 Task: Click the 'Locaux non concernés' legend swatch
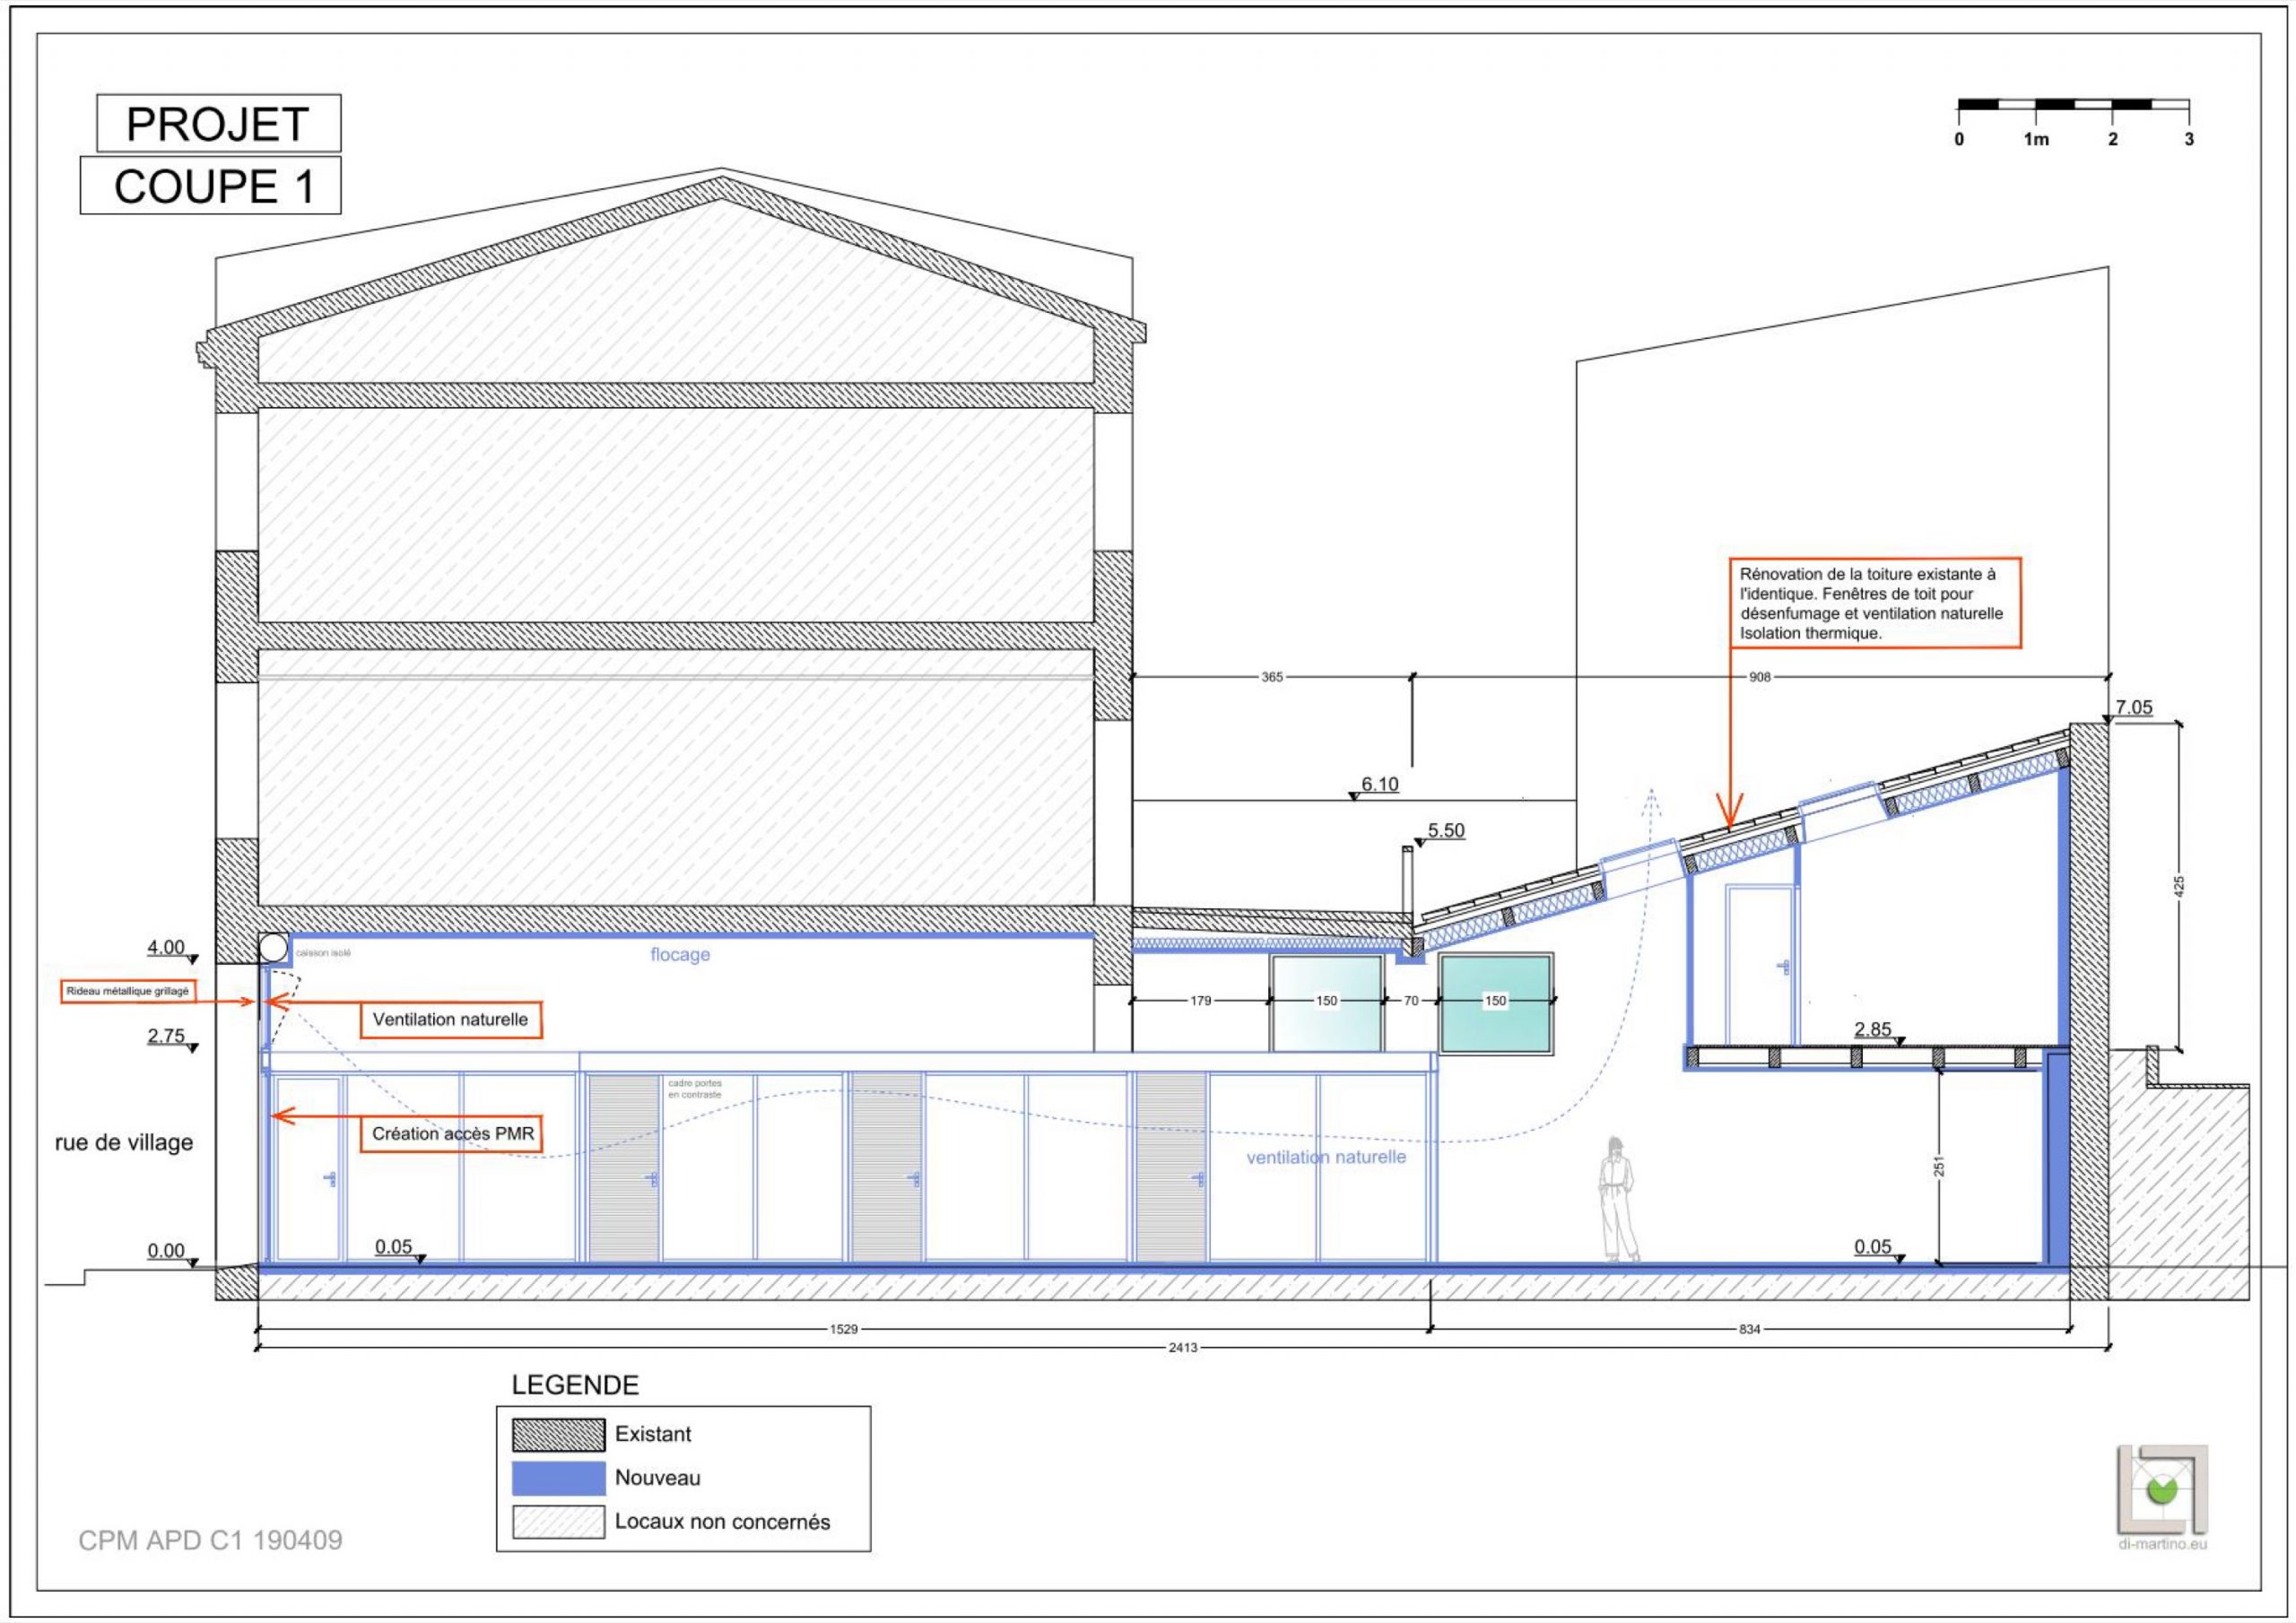[558, 1522]
